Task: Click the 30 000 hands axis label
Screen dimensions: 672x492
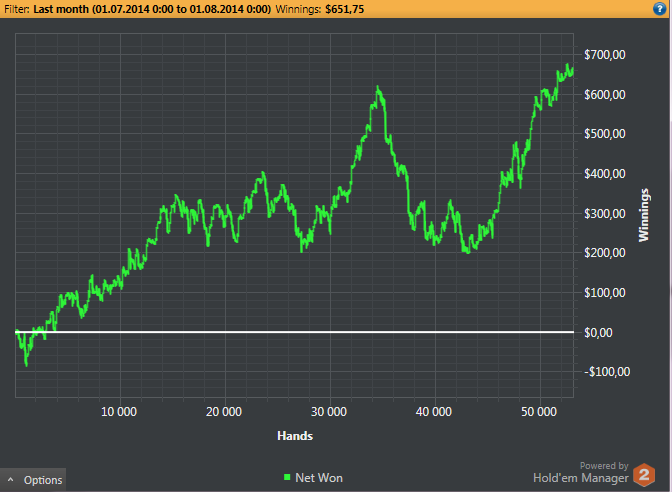Action: [329, 412]
